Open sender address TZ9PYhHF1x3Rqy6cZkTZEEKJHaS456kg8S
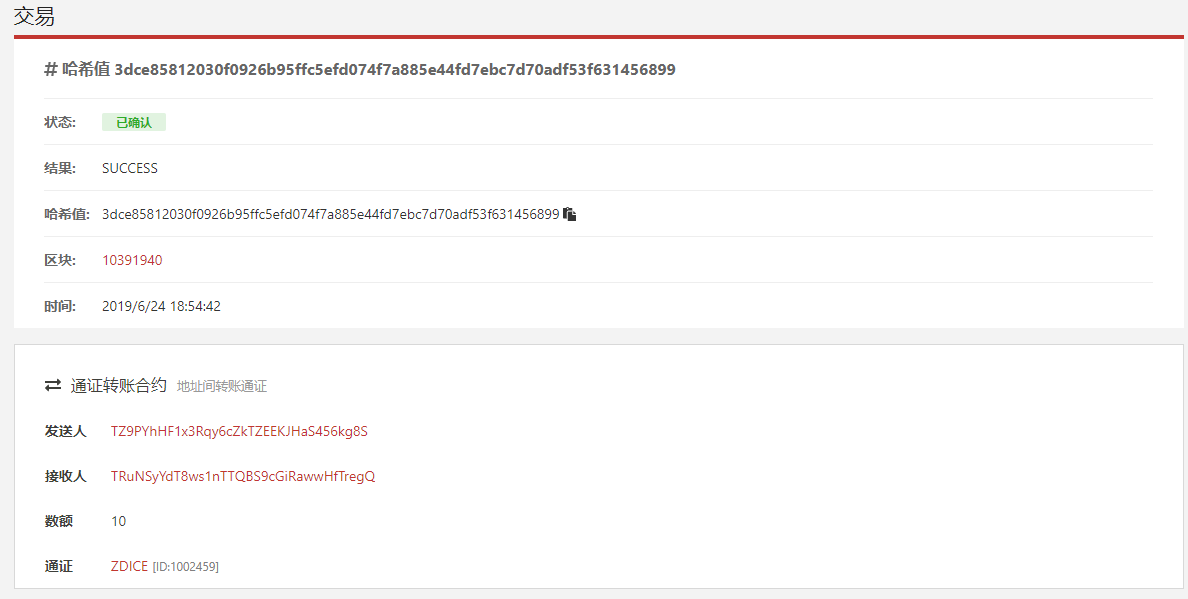The width and height of the screenshot is (1188, 599). (x=239, y=432)
